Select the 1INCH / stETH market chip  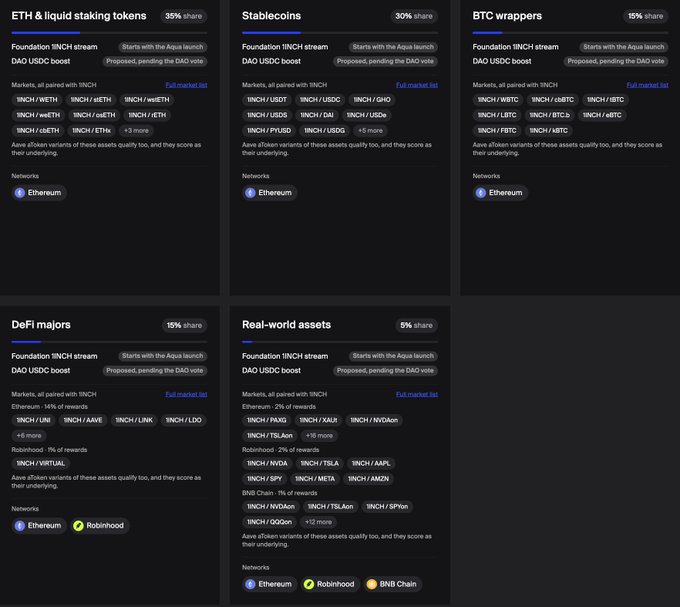tap(91, 100)
